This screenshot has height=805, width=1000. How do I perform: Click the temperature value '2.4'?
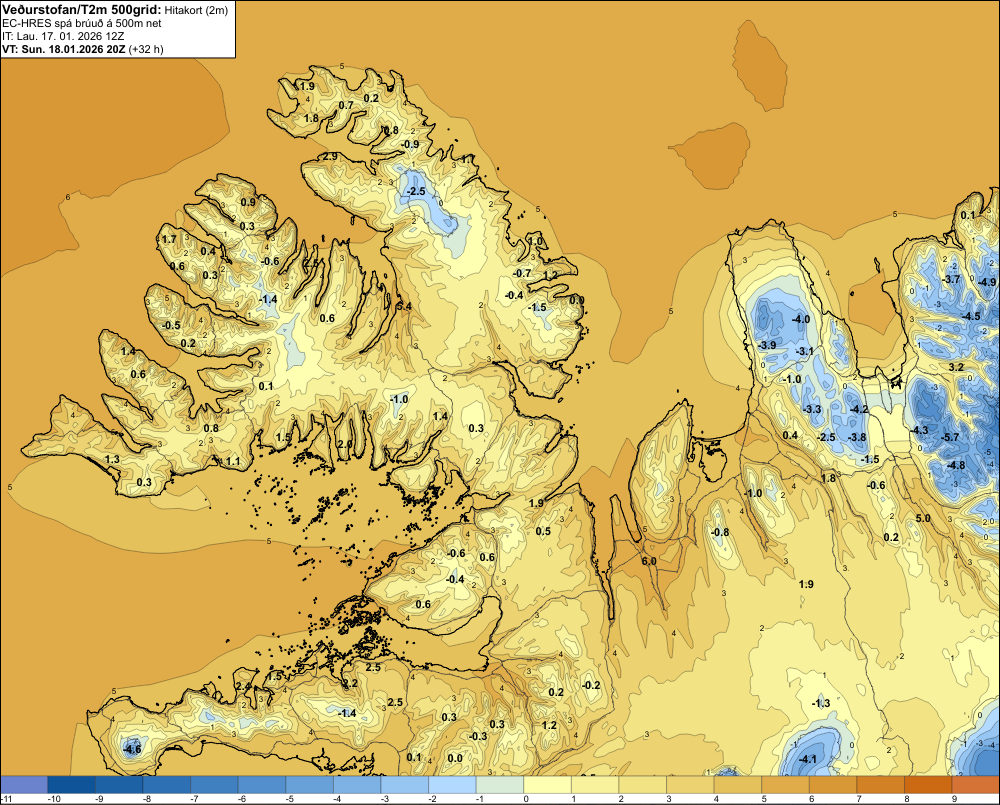(x=244, y=686)
